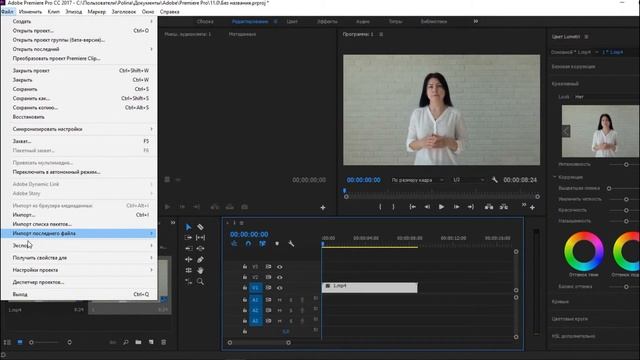640x360 pixels.
Task: Open timeline display settings wrench
Action: 291,244
